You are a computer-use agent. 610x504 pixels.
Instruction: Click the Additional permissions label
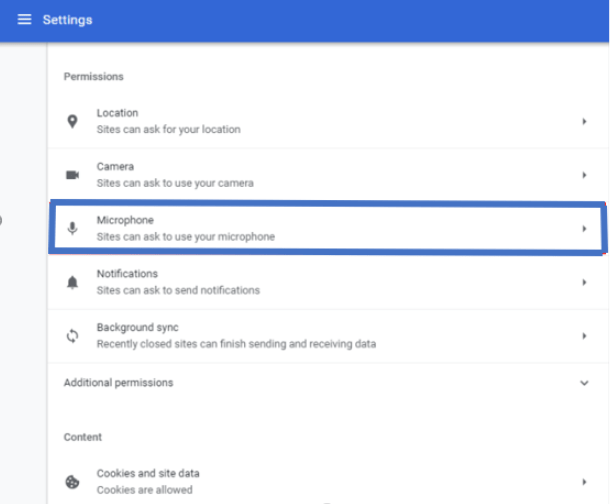pyautogui.click(x=119, y=383)
